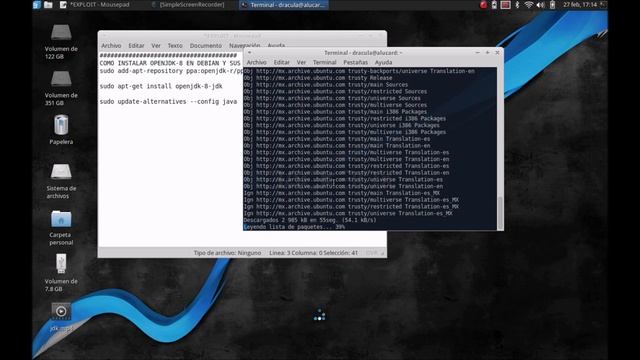Click the battery indicator tray icon
640x360 pixels.
coord(552,5)
